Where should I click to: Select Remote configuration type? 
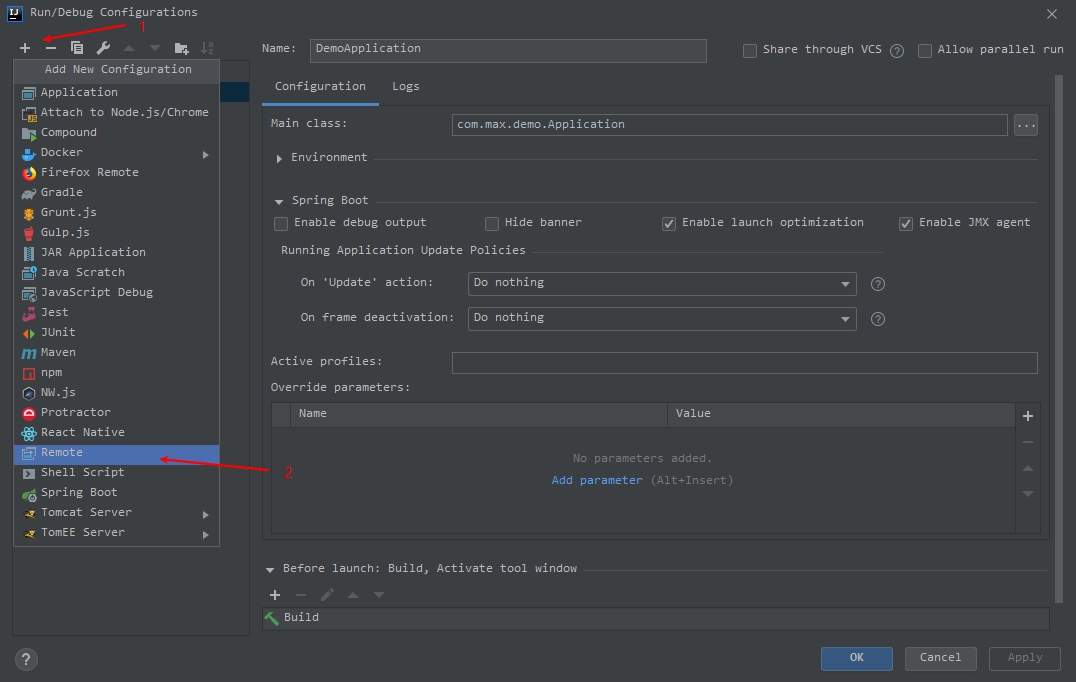tap(117, 452)
